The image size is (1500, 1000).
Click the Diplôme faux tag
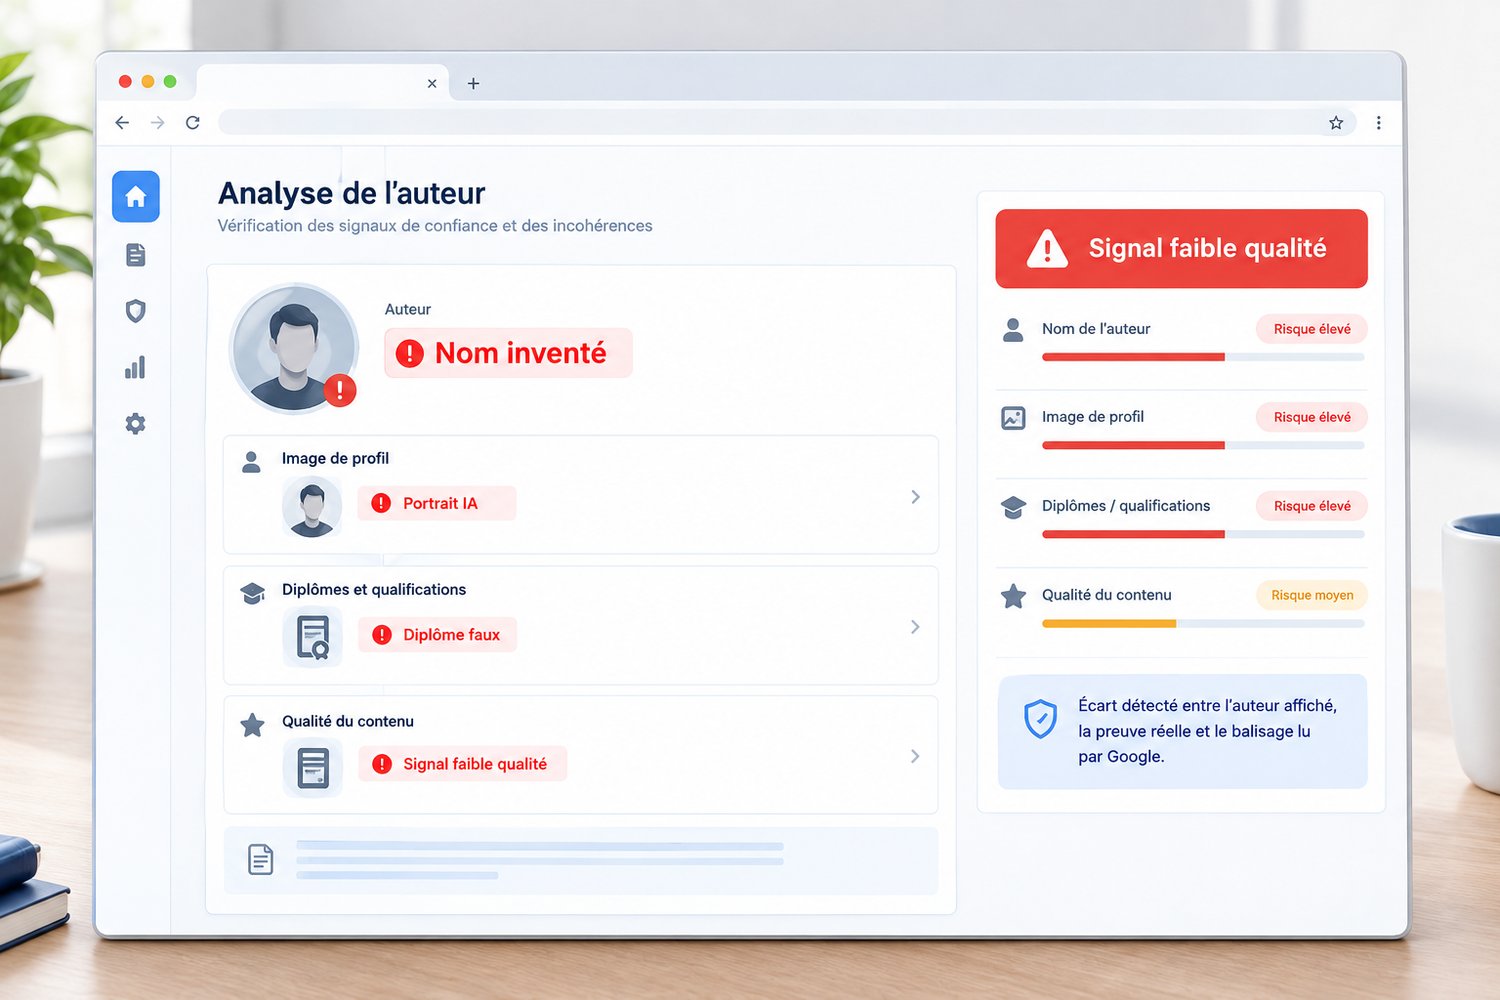tap(437, 635)
